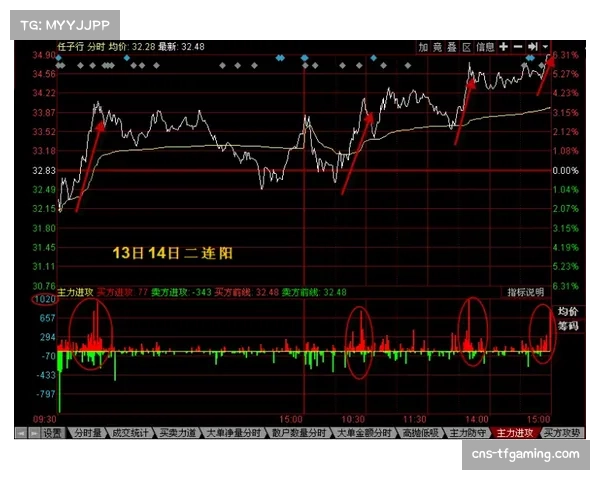Viewport: 600px width, 480px height.
Task: Click the 指标说明 indicator description button
Action: point(525,293)
